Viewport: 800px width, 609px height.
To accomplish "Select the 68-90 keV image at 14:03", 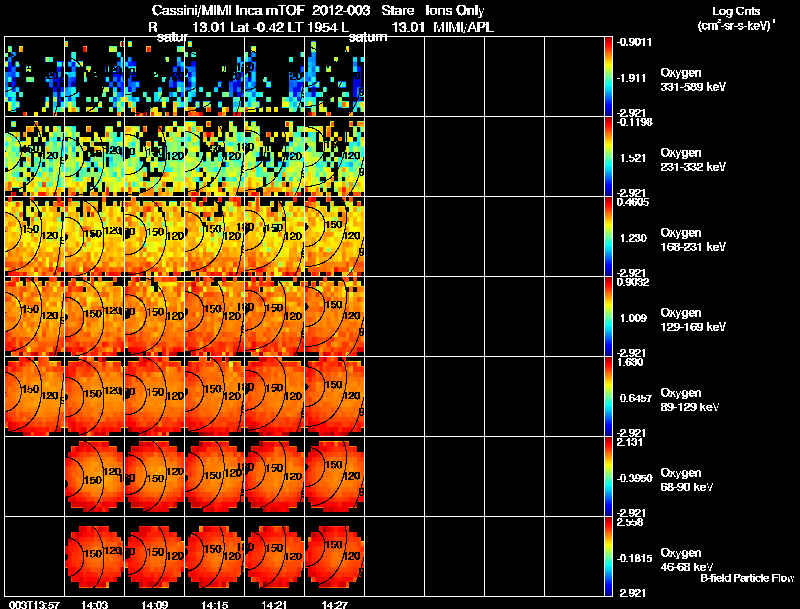I will (x=94, y=476).
